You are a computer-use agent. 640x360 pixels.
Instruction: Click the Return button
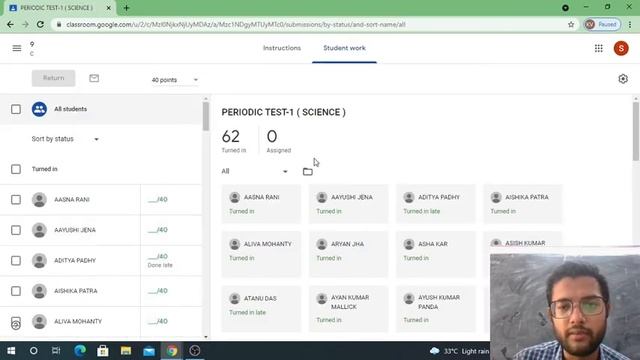(53, 78)
